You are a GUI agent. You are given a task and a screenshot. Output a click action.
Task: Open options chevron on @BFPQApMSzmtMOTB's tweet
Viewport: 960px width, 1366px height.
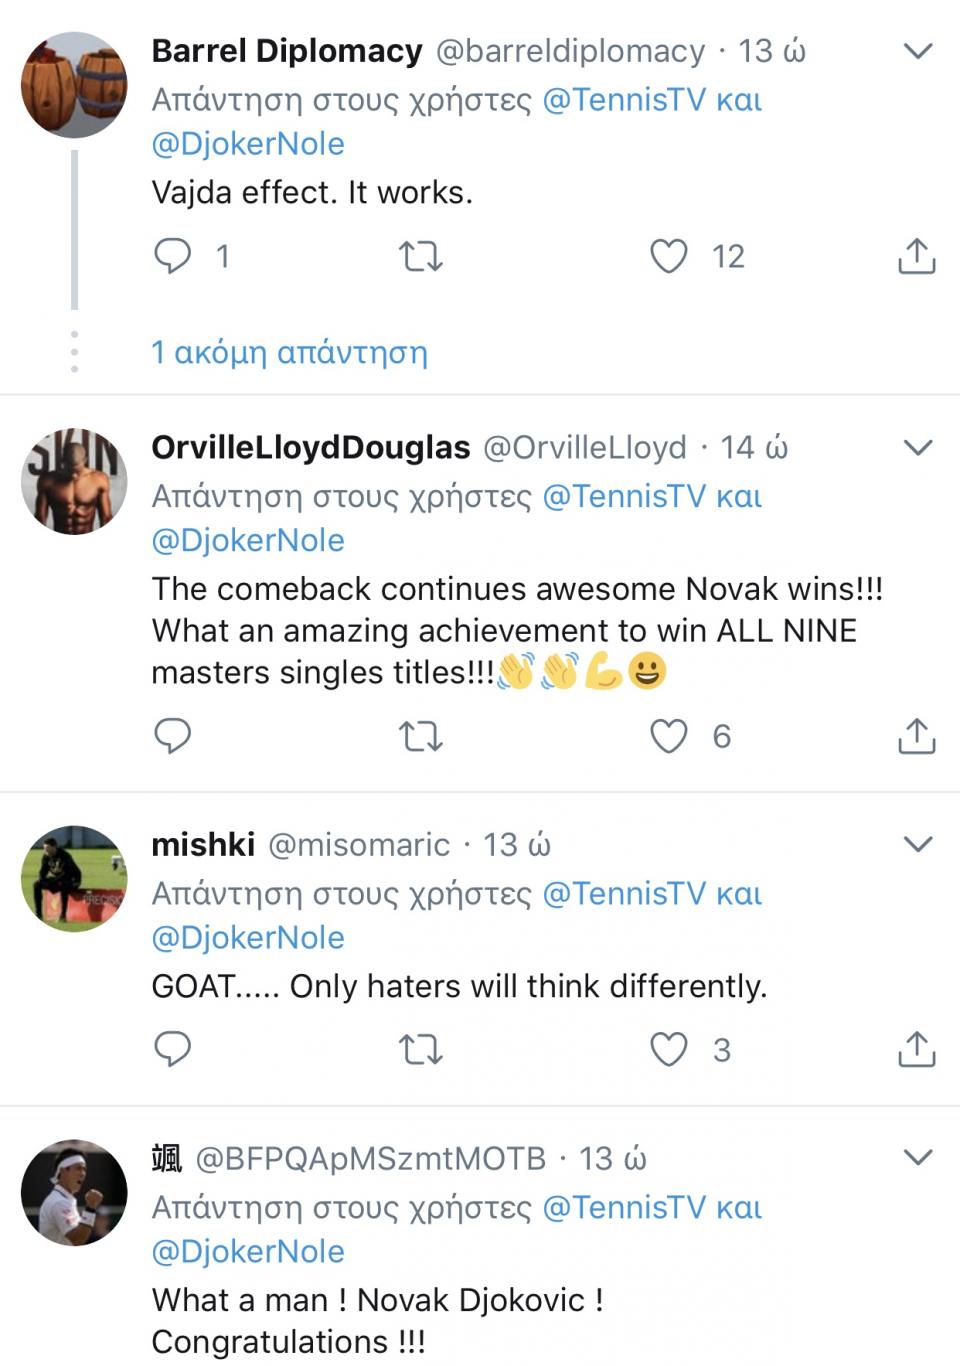(x=917, y=1158)
